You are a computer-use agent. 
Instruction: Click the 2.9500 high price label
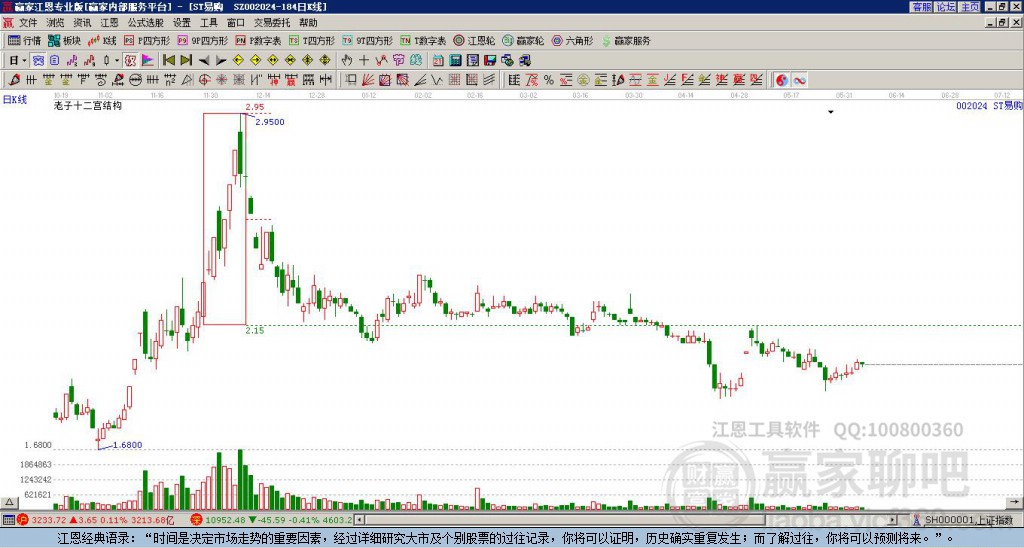coord(270,122)
